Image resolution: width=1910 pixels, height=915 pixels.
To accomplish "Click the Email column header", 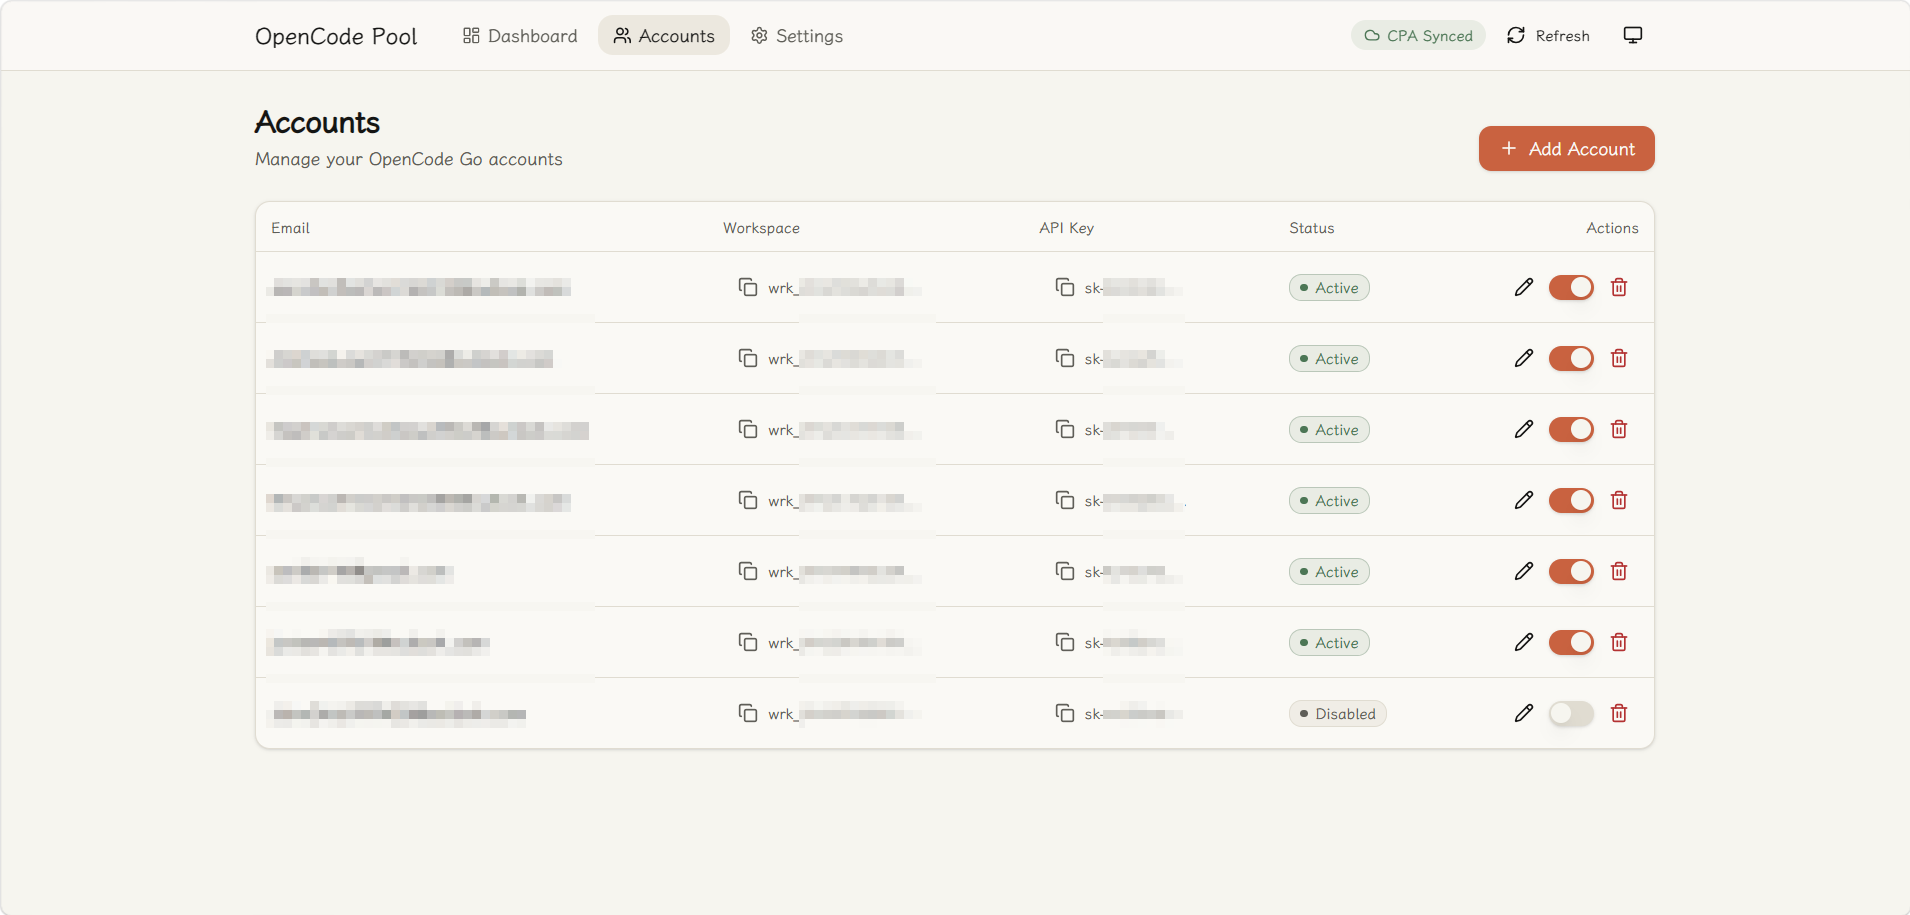I will tap(291, 228).
